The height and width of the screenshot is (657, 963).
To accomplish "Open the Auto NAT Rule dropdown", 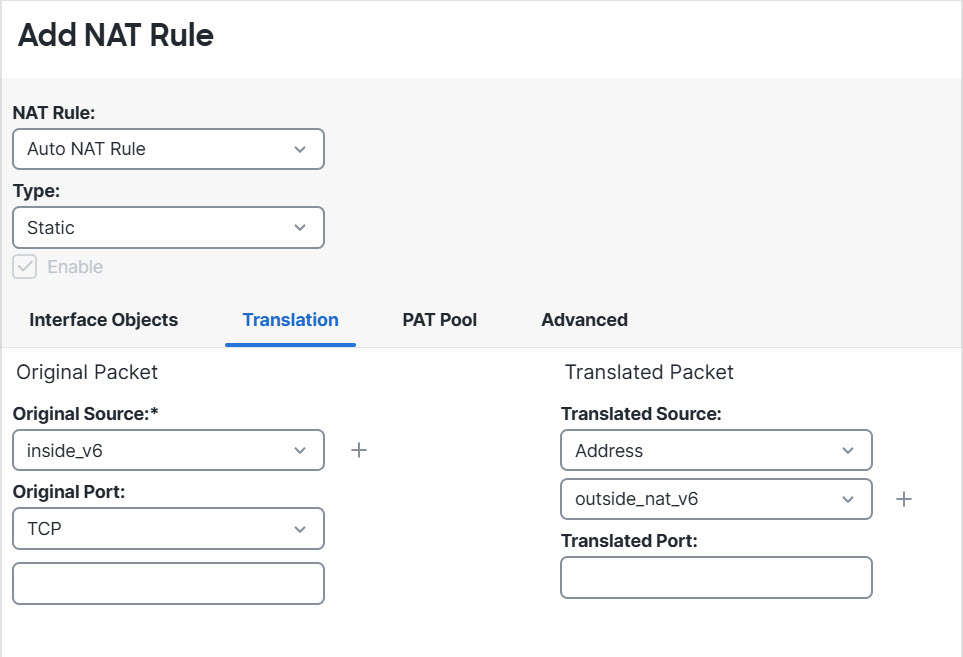I will [x=168, y=149].
